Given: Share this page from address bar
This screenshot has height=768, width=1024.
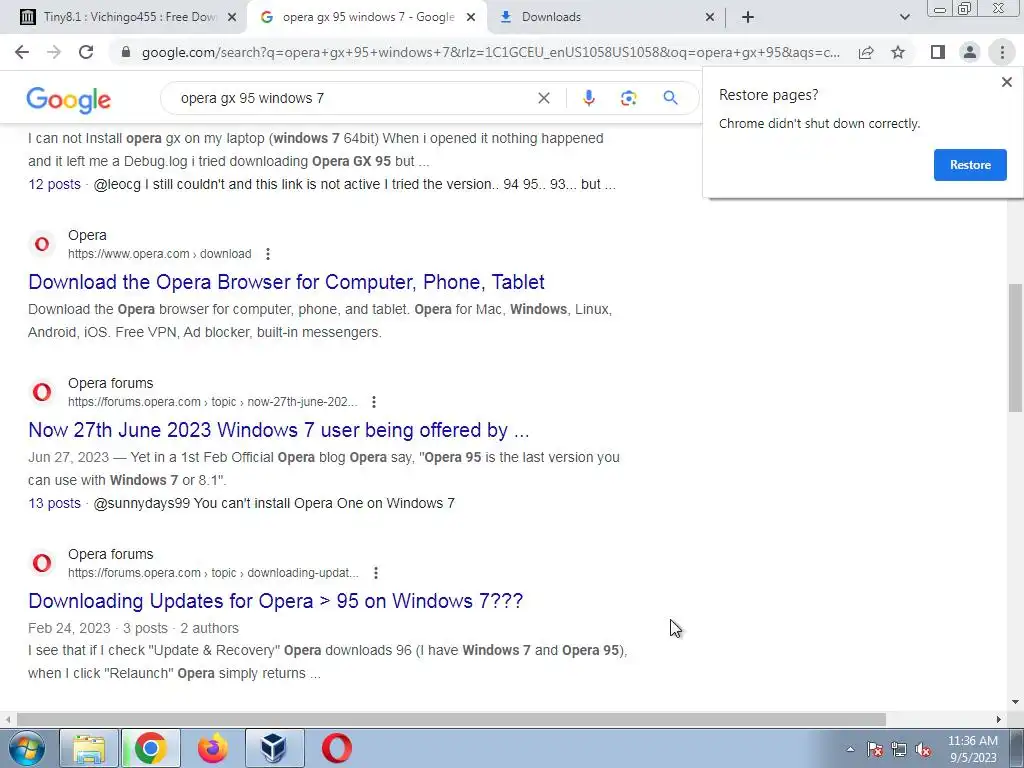Looking at the screenshot, I should (x=866, y=52).
